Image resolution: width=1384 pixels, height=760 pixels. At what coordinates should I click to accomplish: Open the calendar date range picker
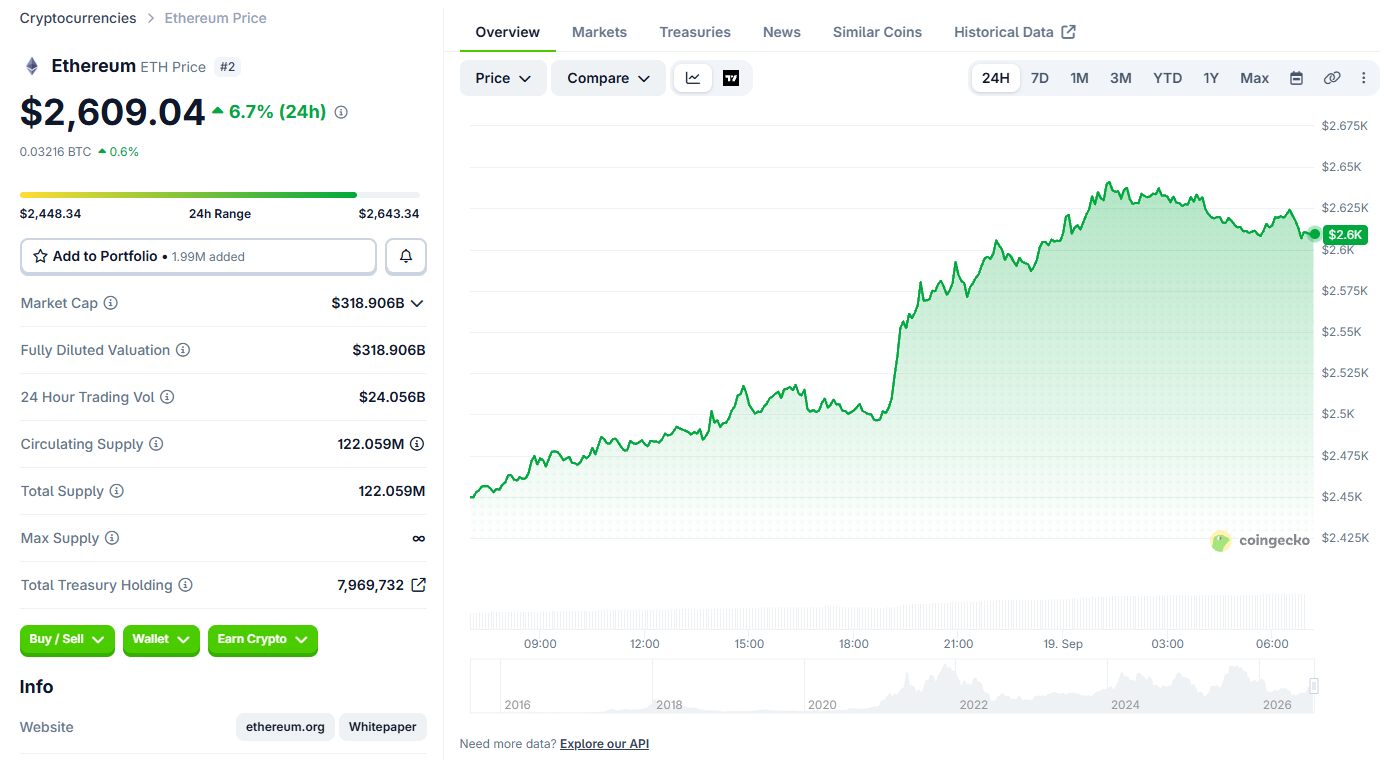click(x=1296, y=78)
